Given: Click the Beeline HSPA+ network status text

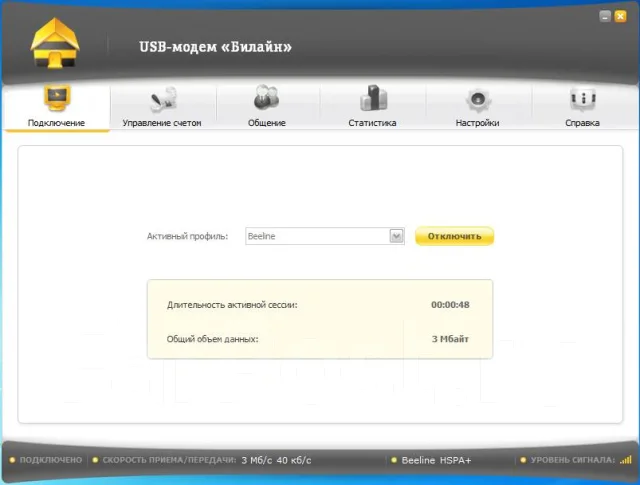Looking at the screenshot, I should tap(436, 460).
